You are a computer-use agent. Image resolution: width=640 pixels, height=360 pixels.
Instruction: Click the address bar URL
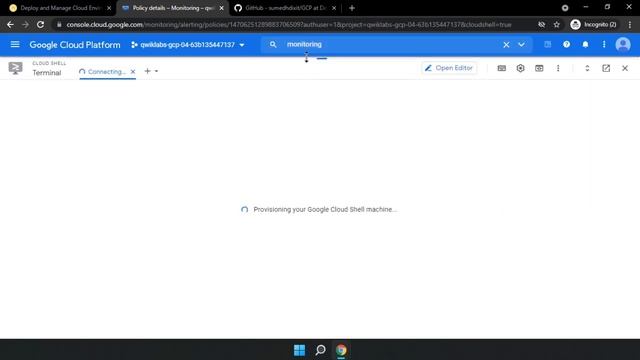pos(289,24)
